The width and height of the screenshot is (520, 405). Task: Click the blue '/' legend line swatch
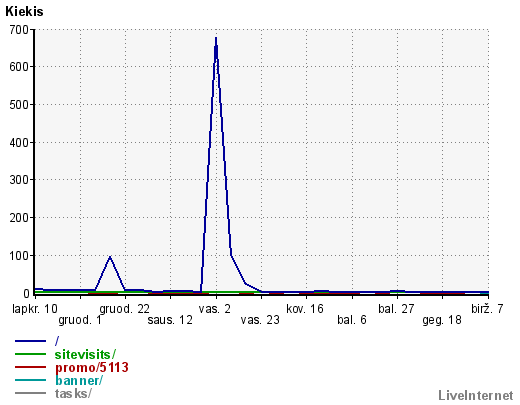(30, 341)
